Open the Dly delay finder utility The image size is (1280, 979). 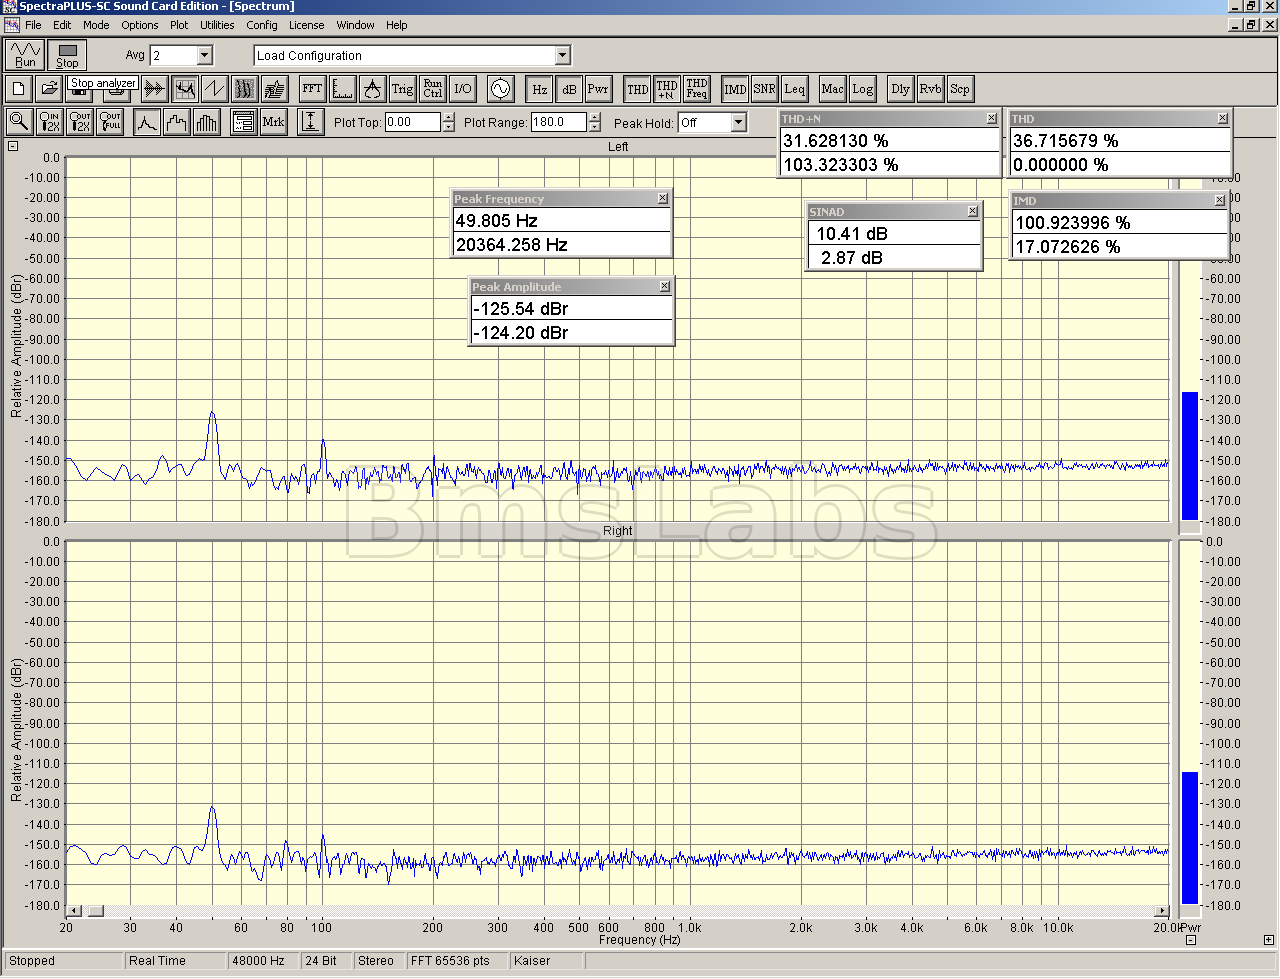coord(900,89)
